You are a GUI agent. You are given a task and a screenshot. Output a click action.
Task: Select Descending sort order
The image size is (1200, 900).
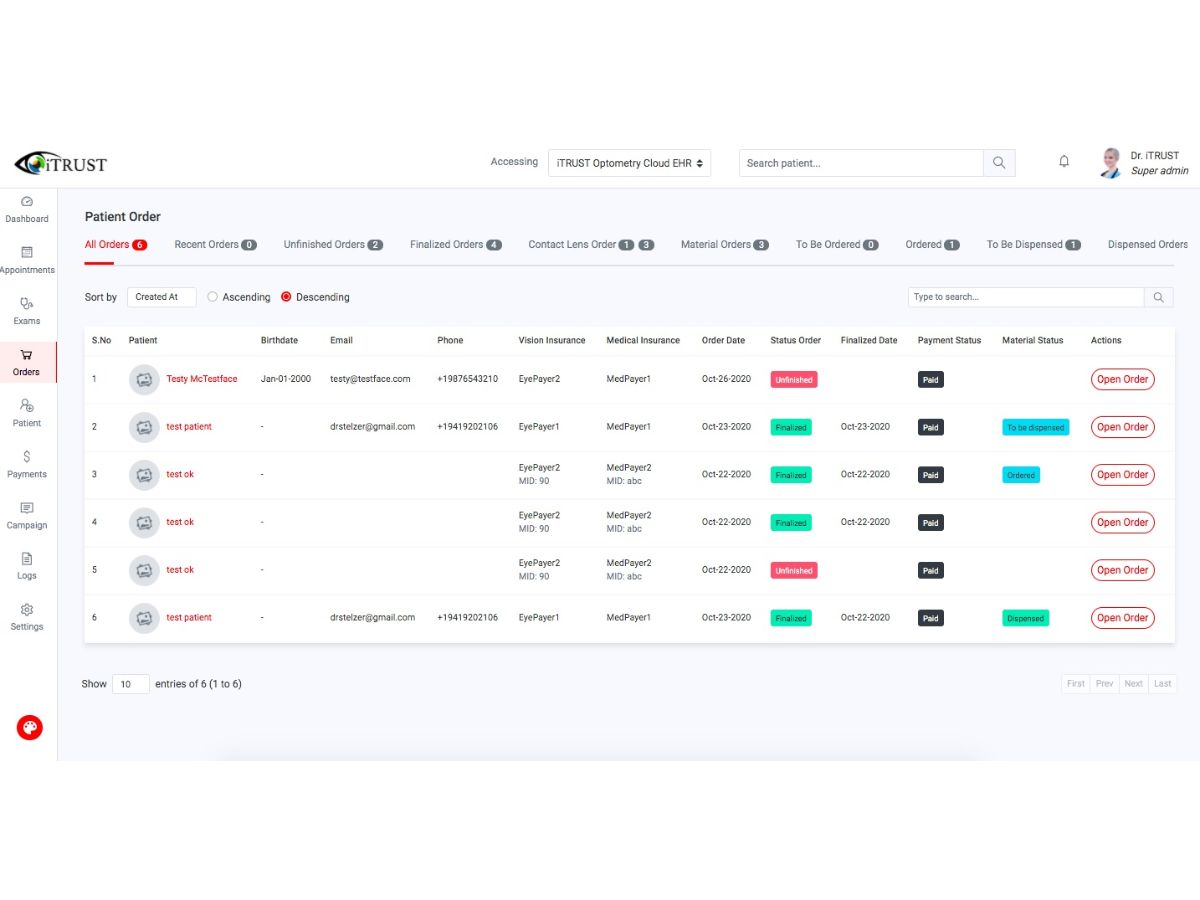pyautogui.click(x=286, y=297)
